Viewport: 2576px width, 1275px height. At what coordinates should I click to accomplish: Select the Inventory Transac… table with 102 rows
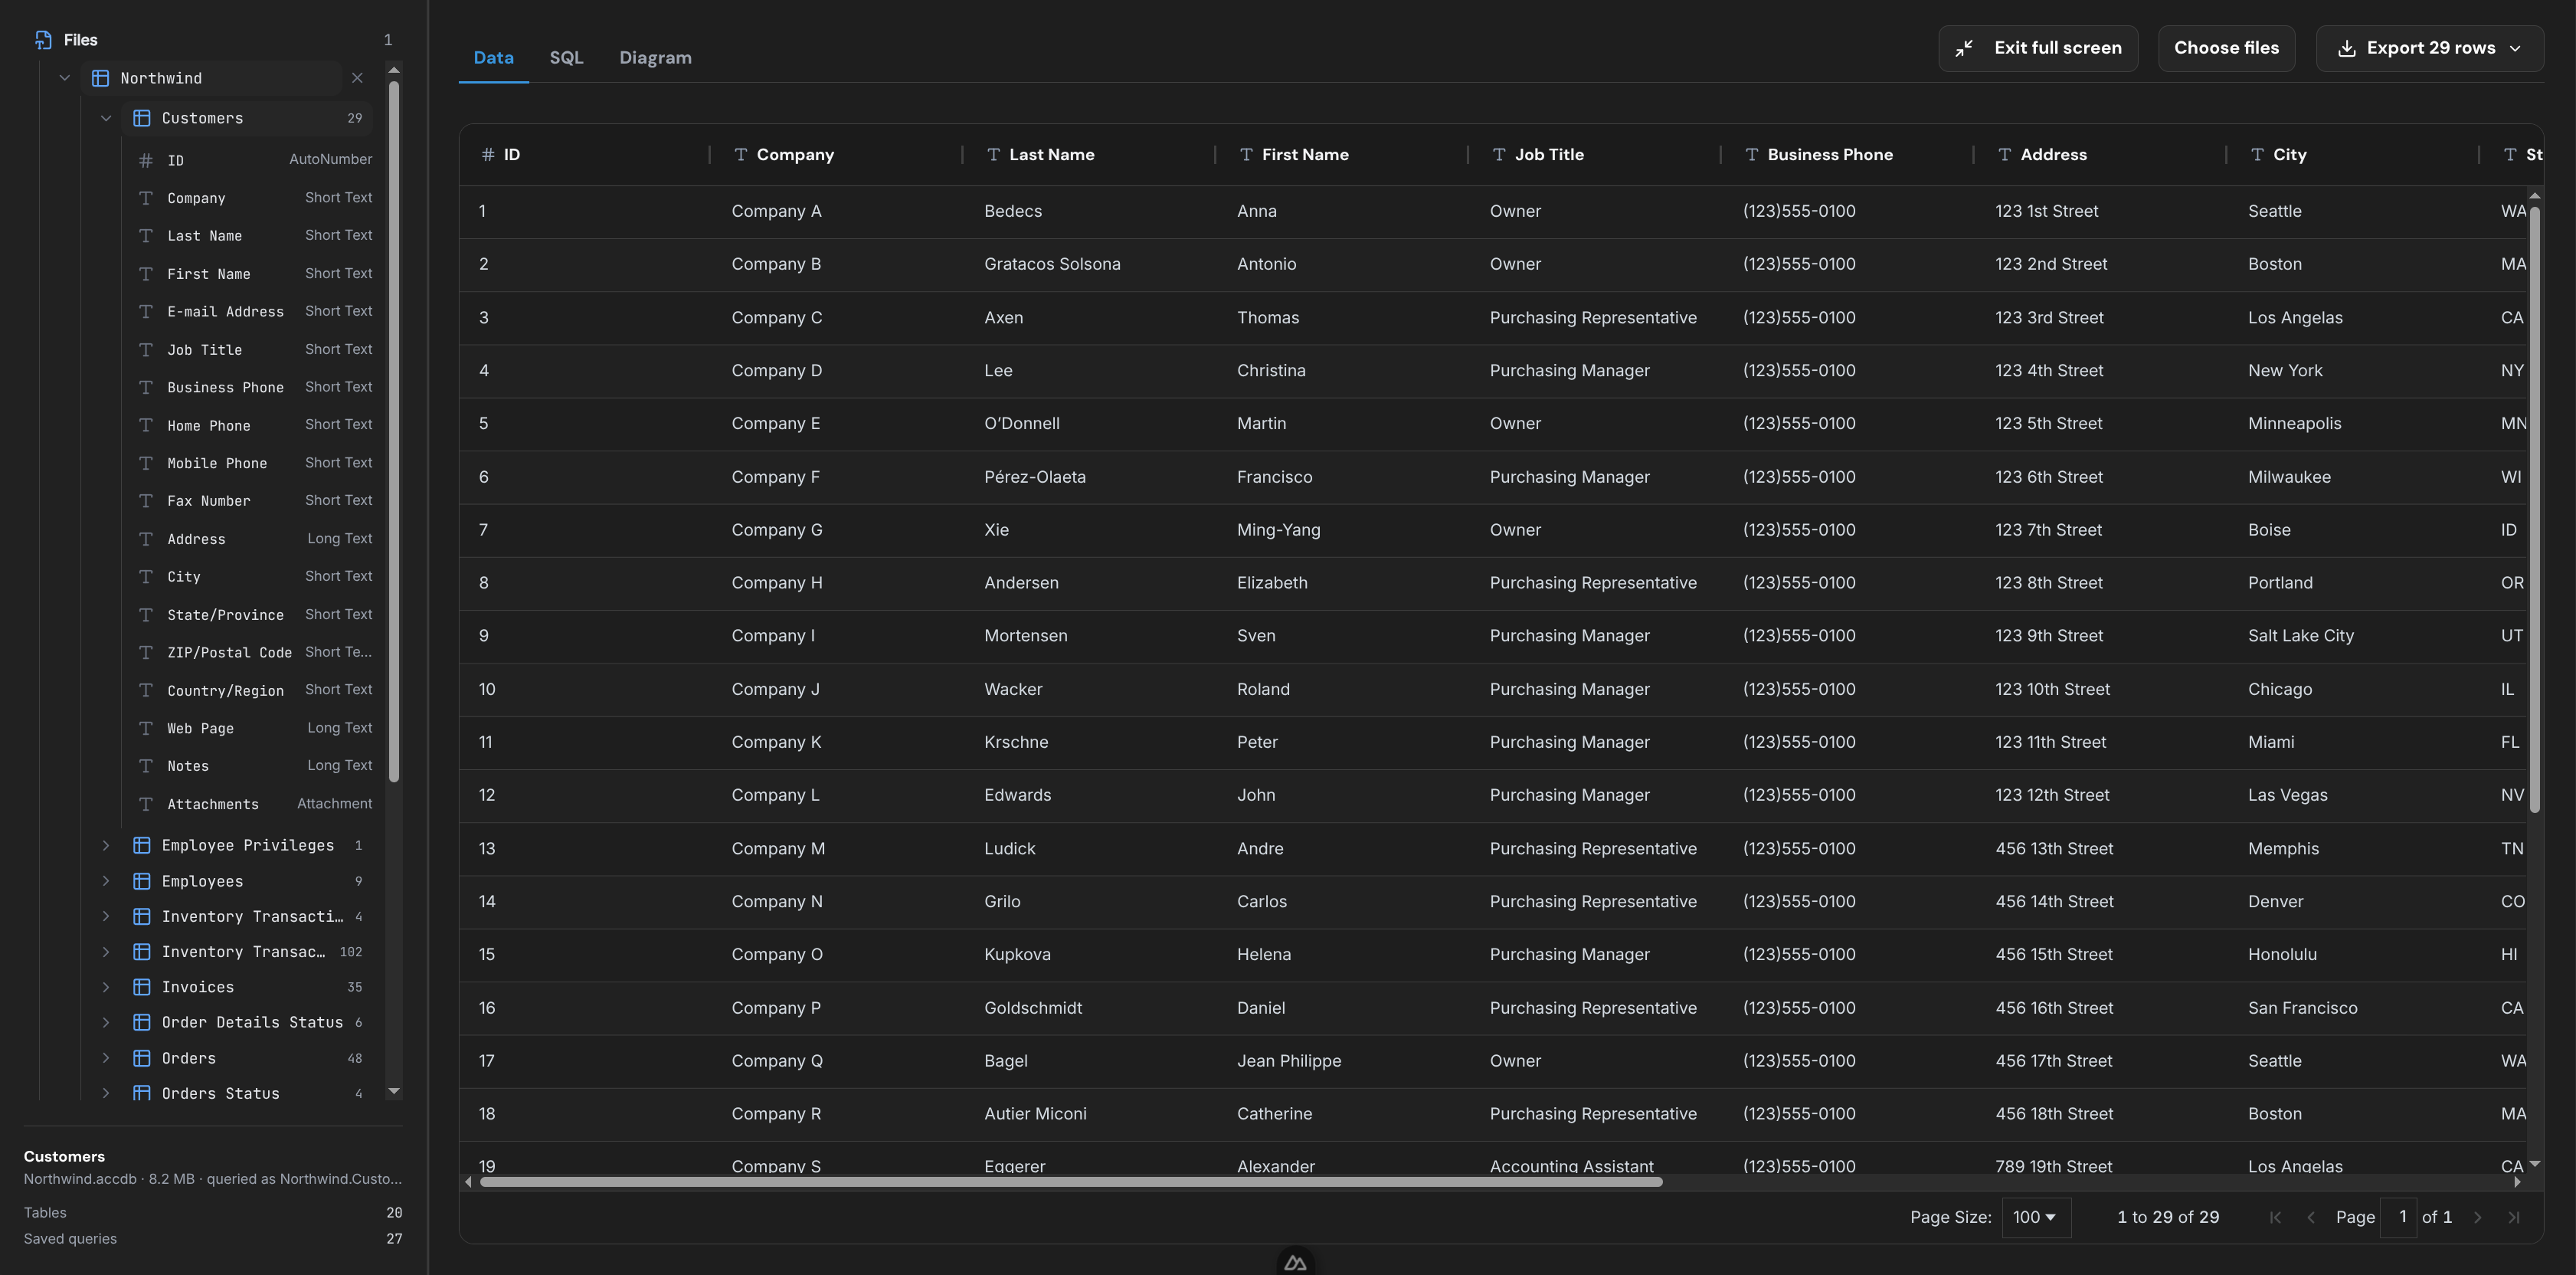[x=245, y=952]
